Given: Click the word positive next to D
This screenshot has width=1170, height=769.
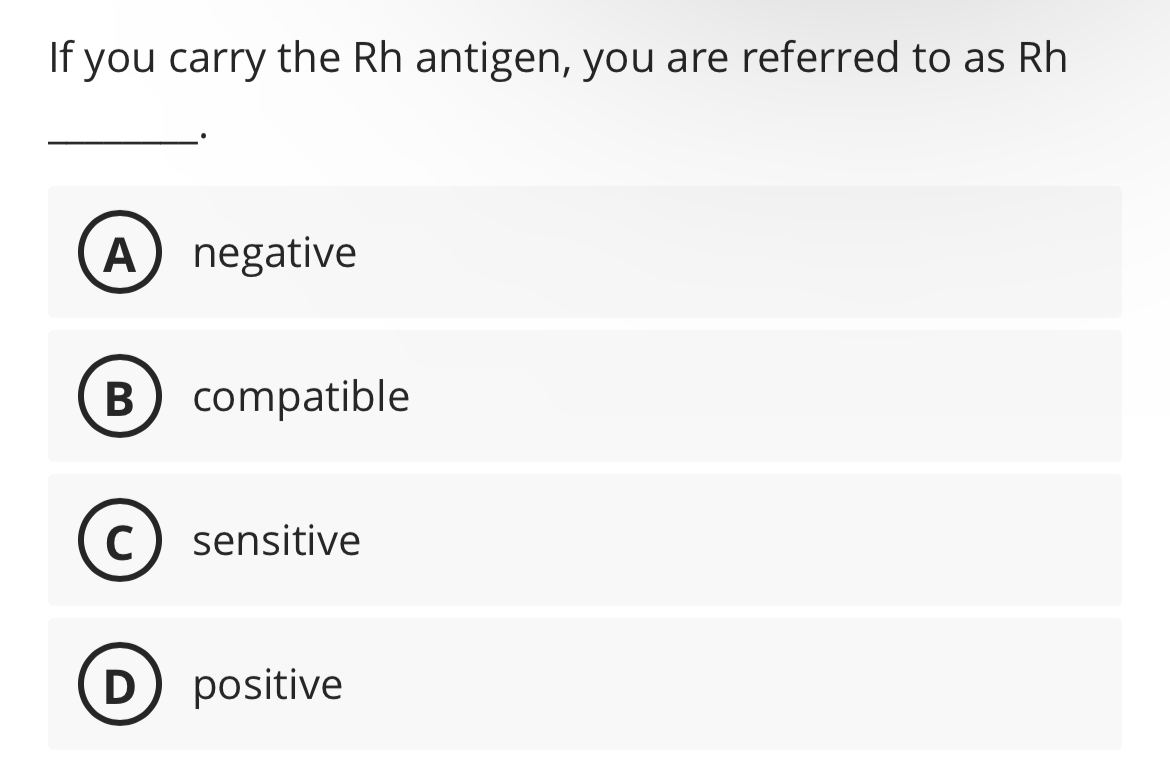Looking at the screenshot, I should (x=267, y=684).
